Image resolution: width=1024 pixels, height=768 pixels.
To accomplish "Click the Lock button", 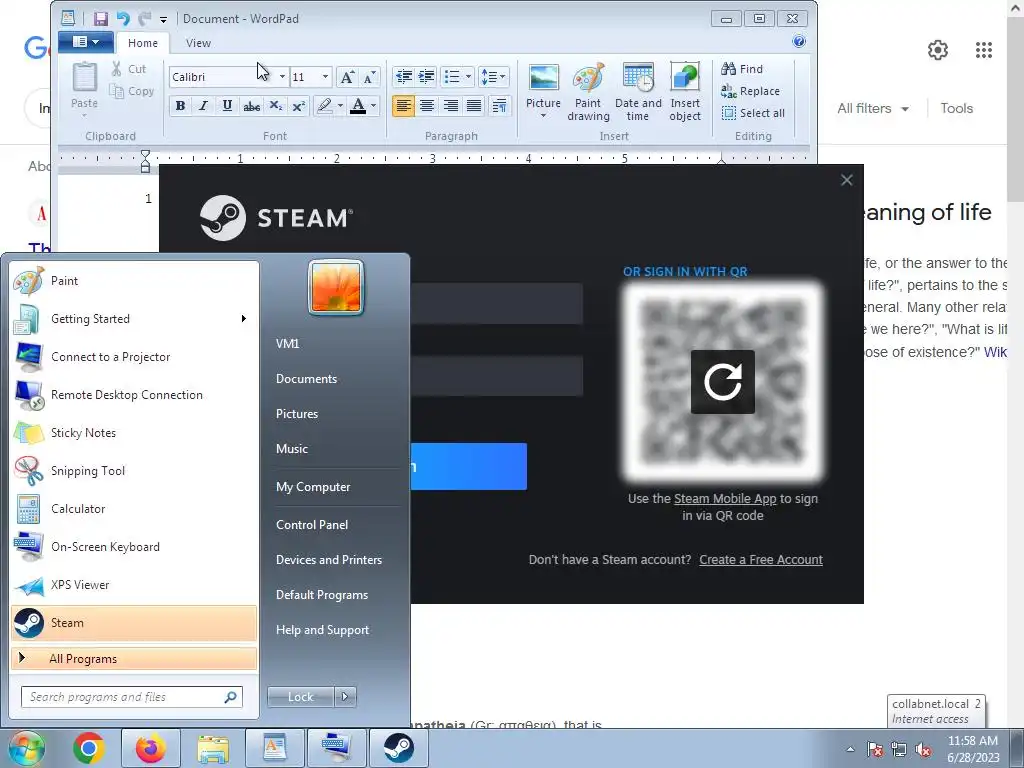I will click(301, 697).
